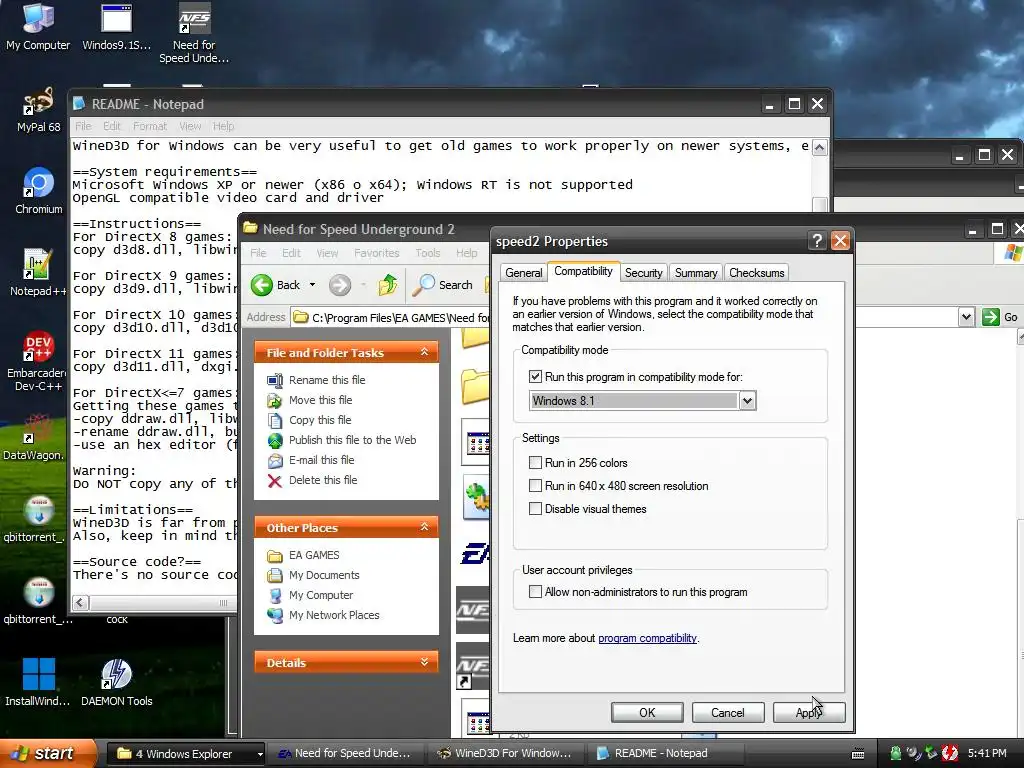The height and width of the screenshot is (768, 1024).
Task: Open My Computer desktop icon
Action: coord(38,26)
